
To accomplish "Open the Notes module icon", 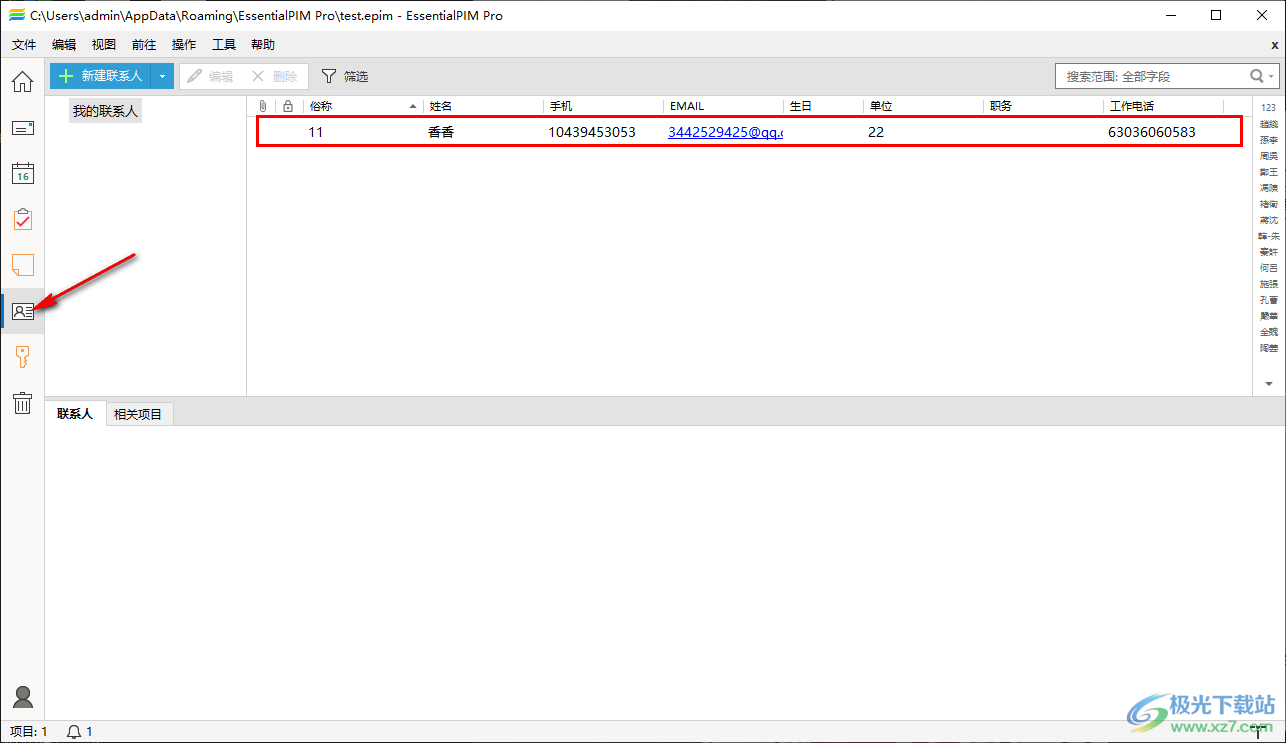I will click(x=22, y=265).
